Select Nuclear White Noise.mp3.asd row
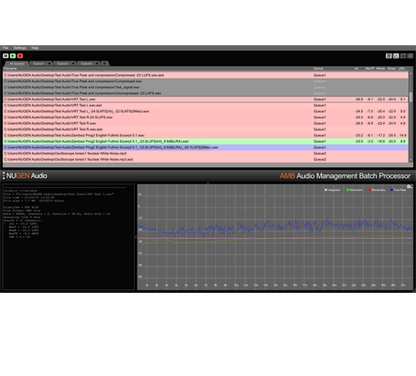The image size is (416, 376). coord(206,159)
